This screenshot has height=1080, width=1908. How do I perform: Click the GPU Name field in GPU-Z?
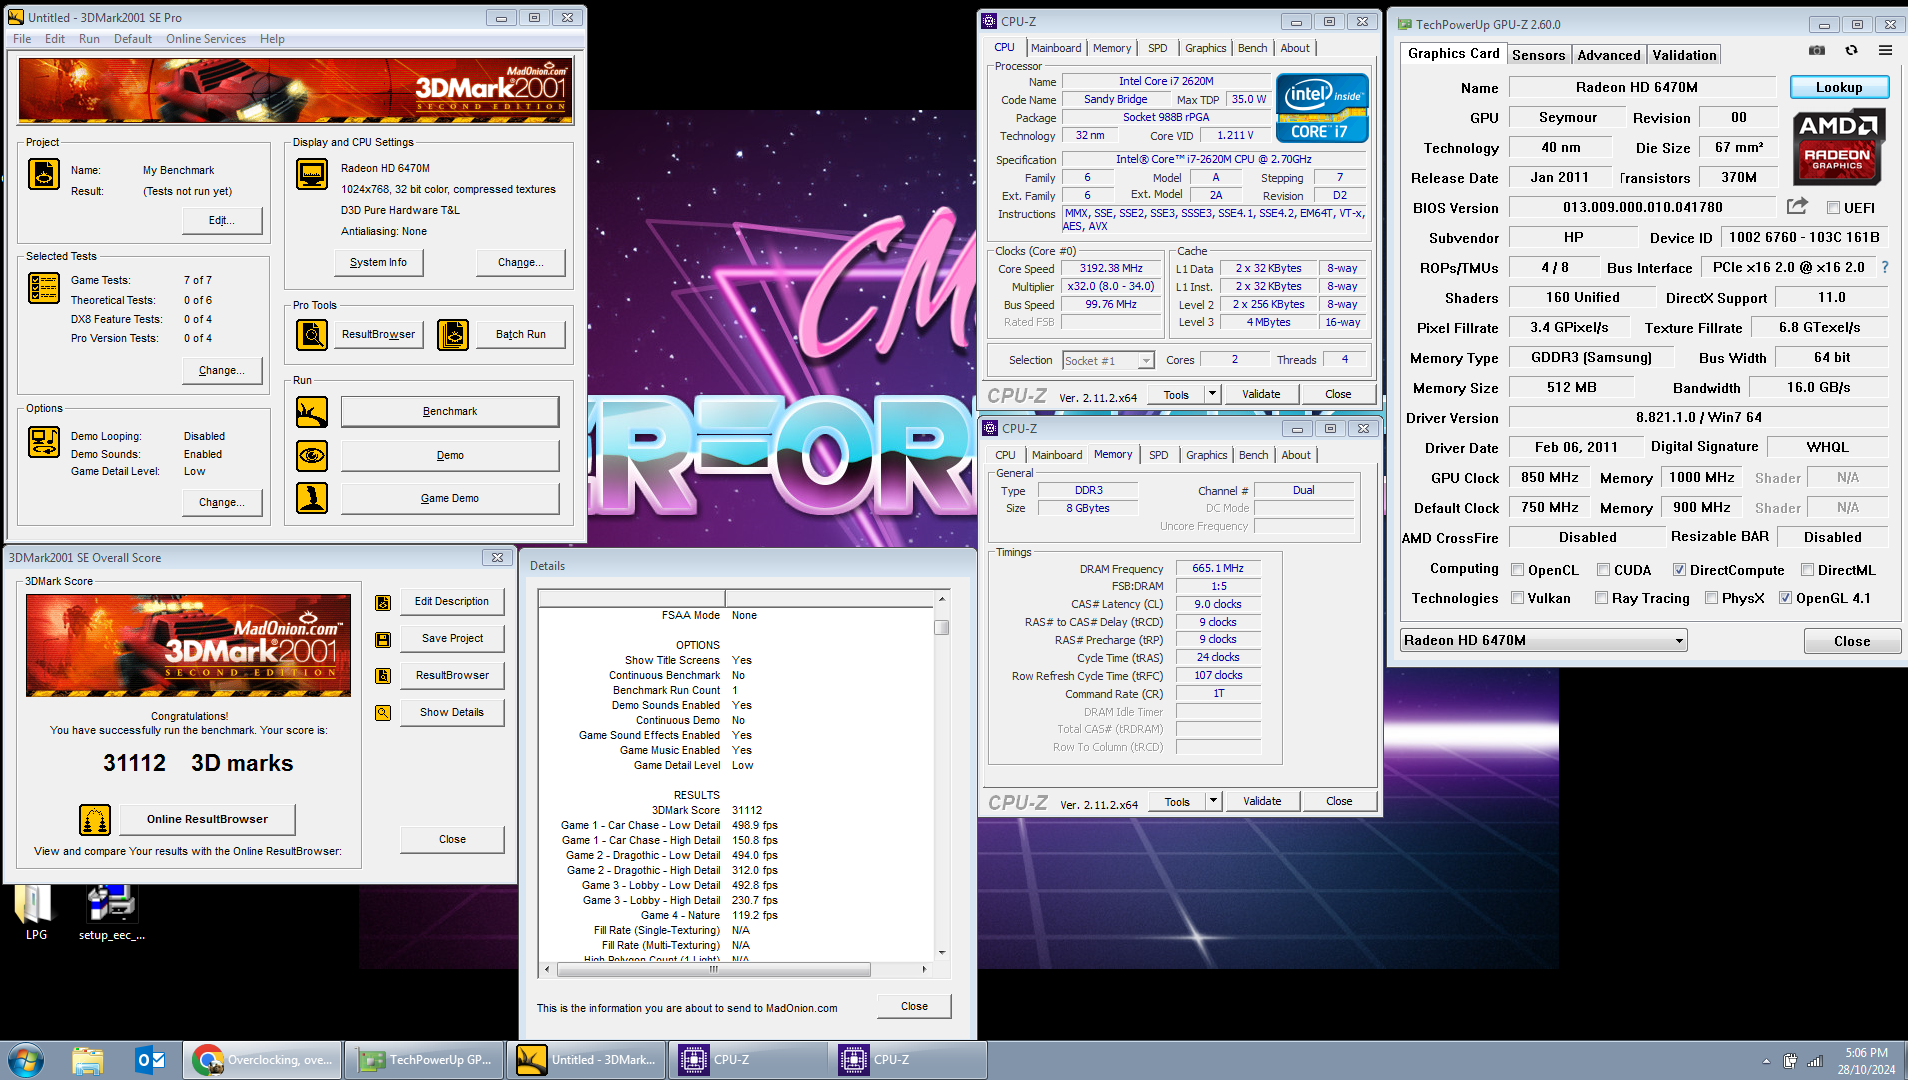coord(1641,87)
